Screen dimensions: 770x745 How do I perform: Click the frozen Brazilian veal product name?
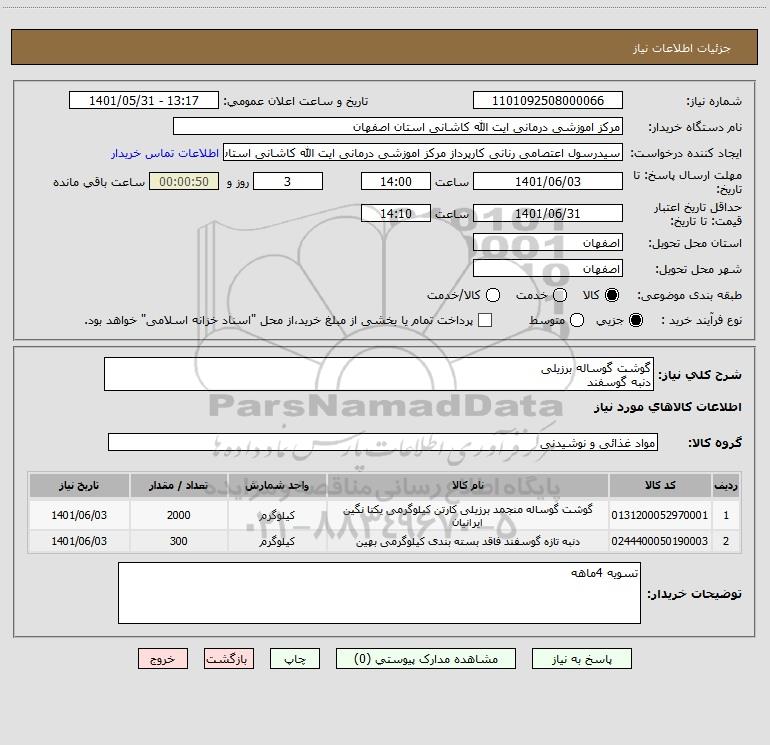468,516
